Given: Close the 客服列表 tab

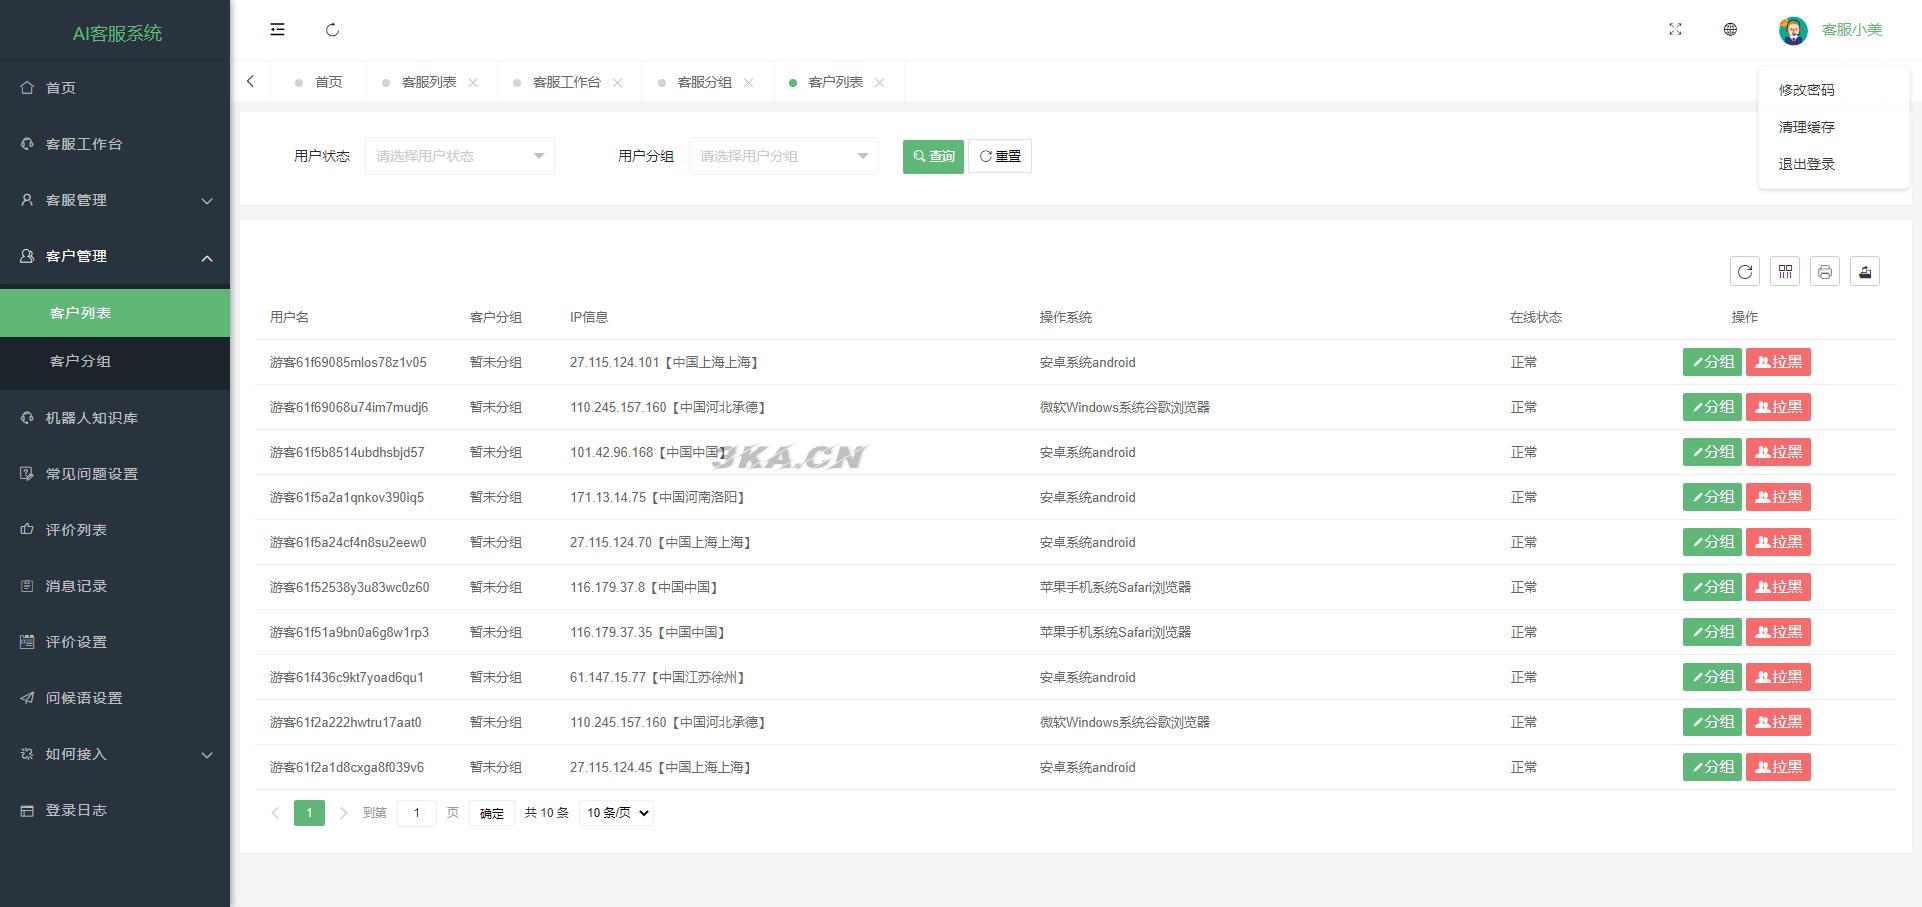Looking at the screenshot, I should pyautogui.click(x=473, y=83).
